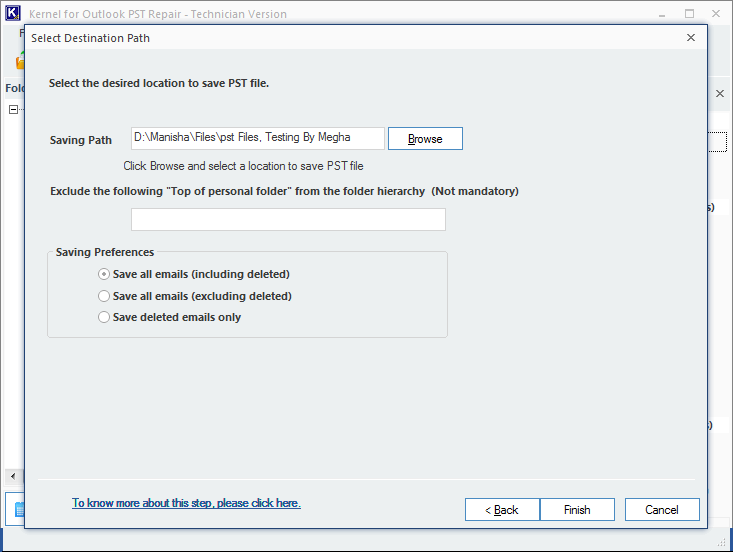Click the empty exclude folder name field

click(x=288, y=219)
